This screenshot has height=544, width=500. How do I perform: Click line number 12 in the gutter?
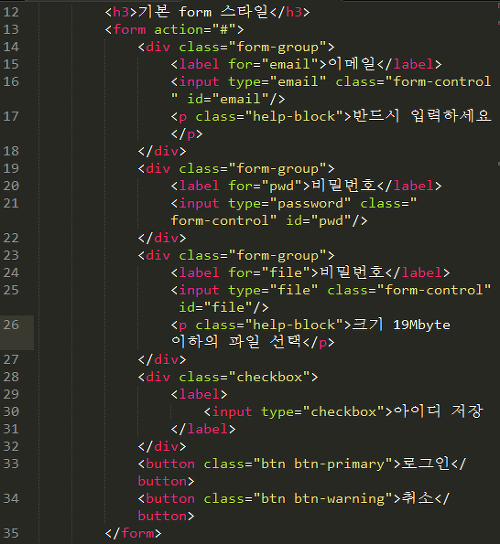coord(11,12)
